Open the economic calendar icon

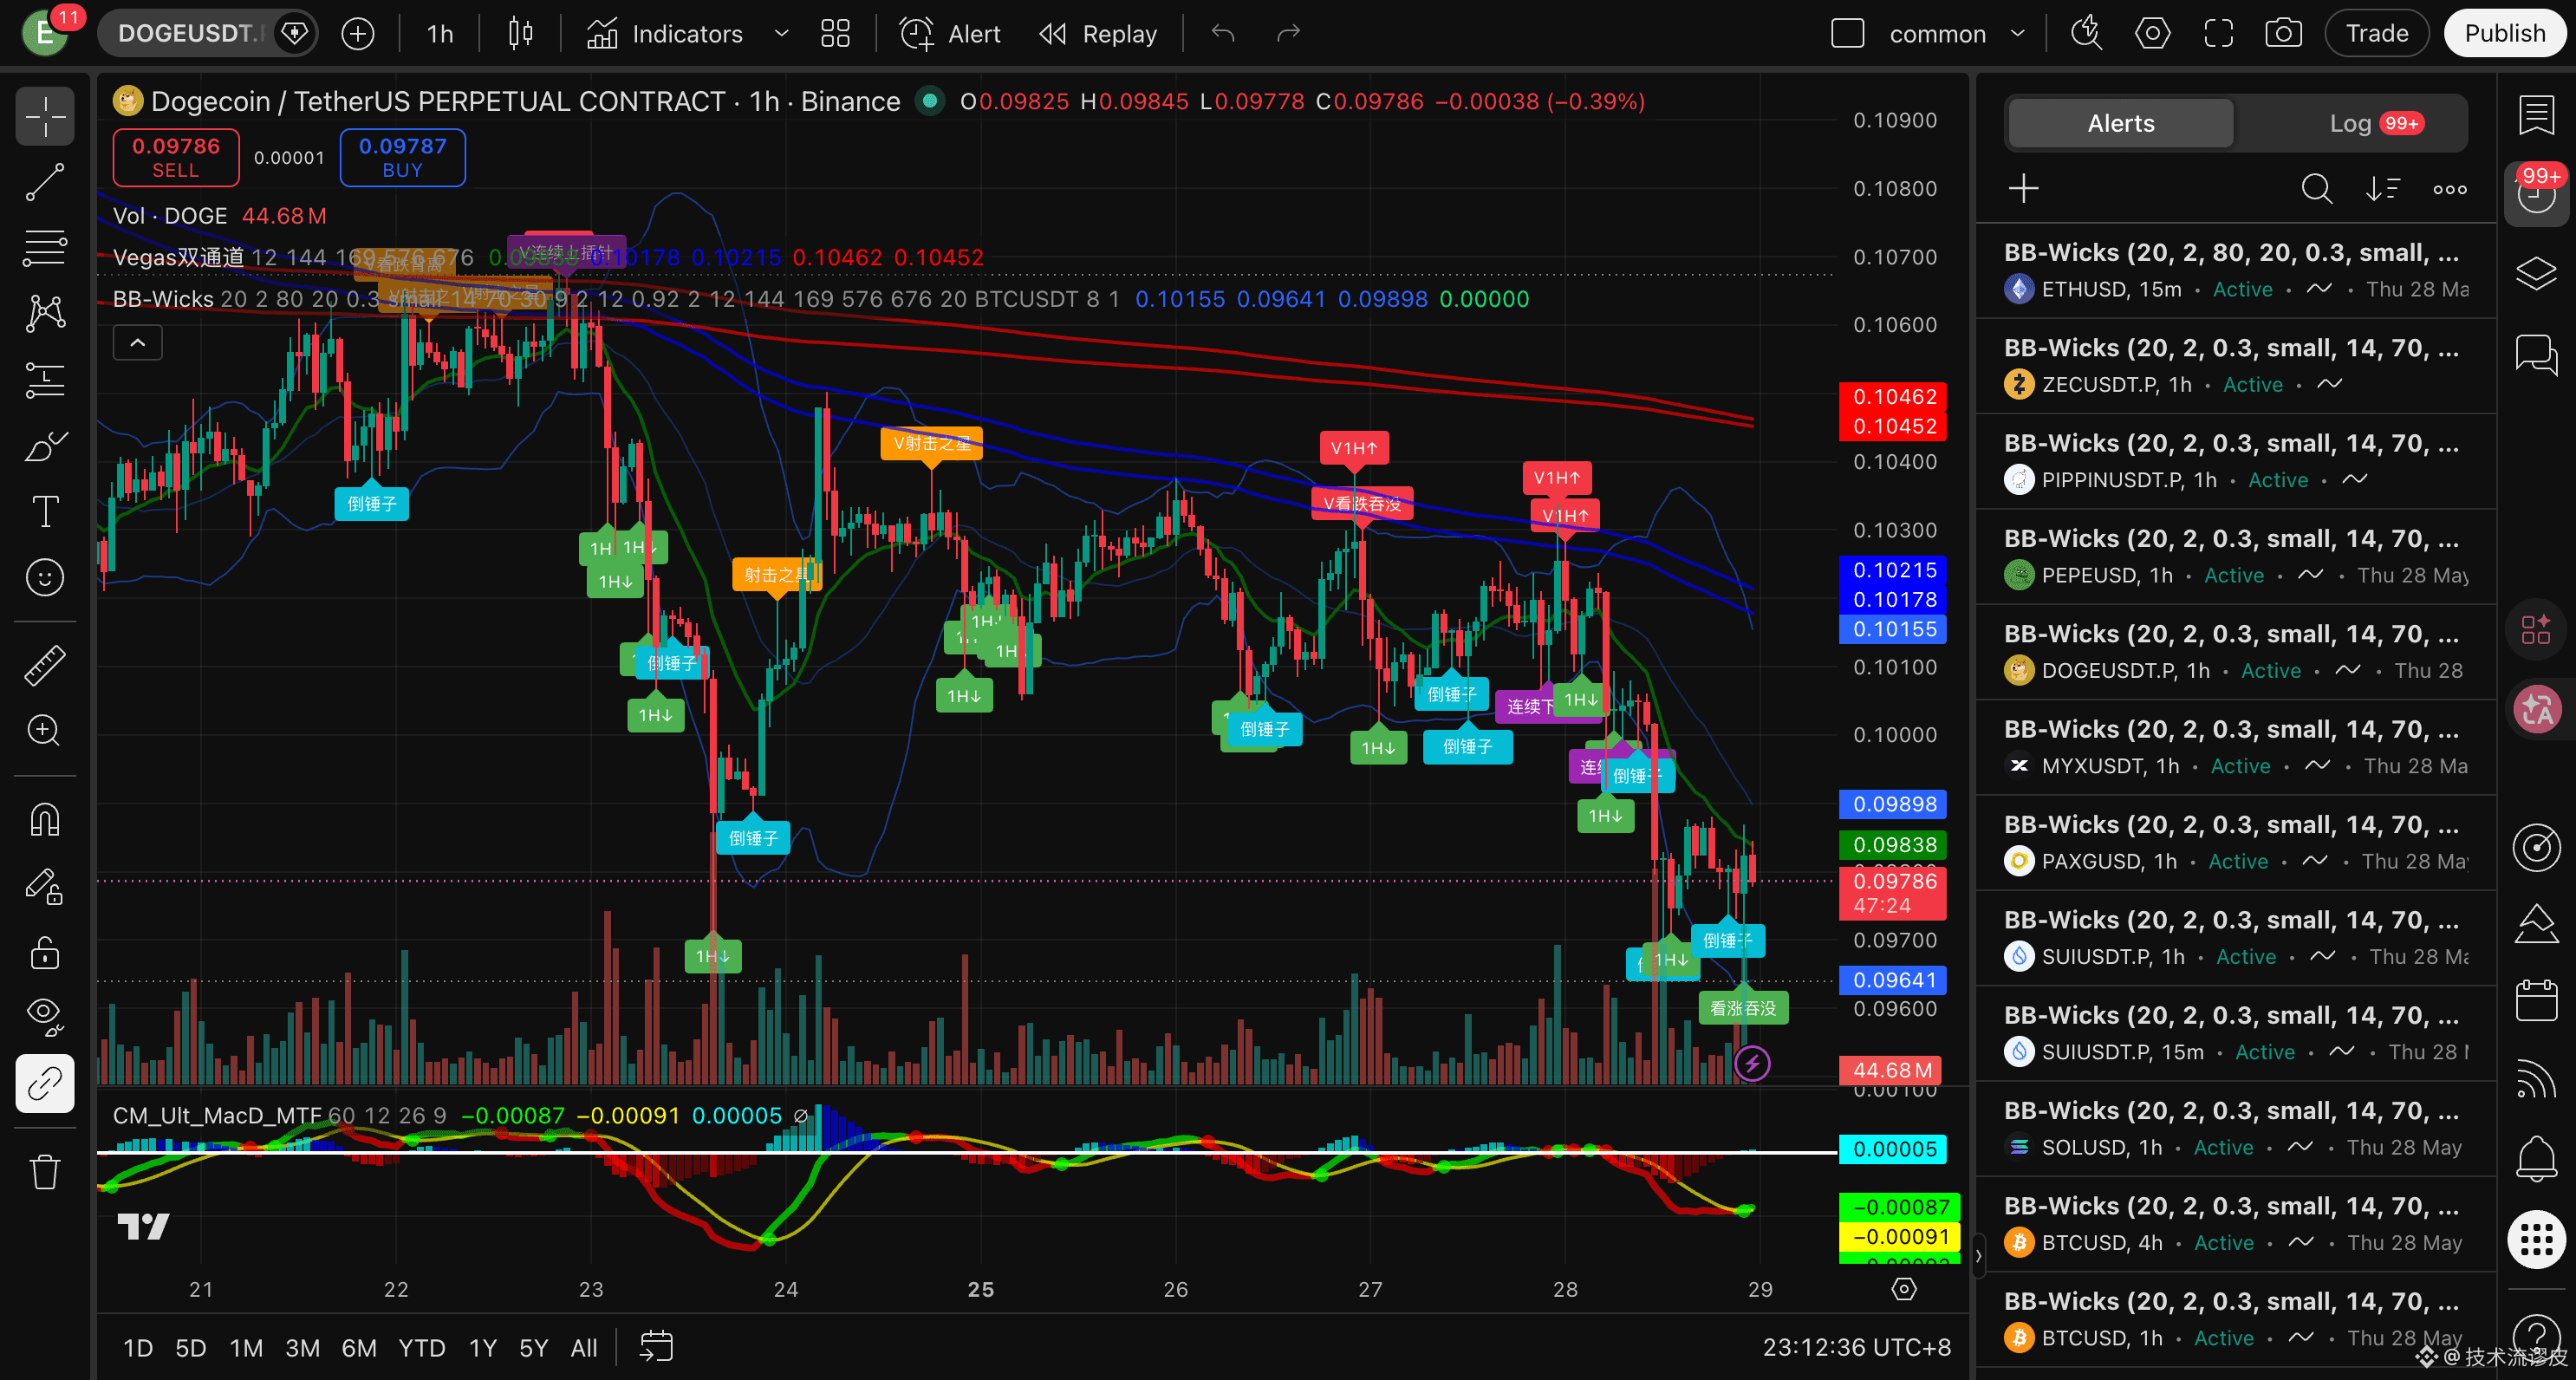pyautogui.click(x=2537, y=1000)
